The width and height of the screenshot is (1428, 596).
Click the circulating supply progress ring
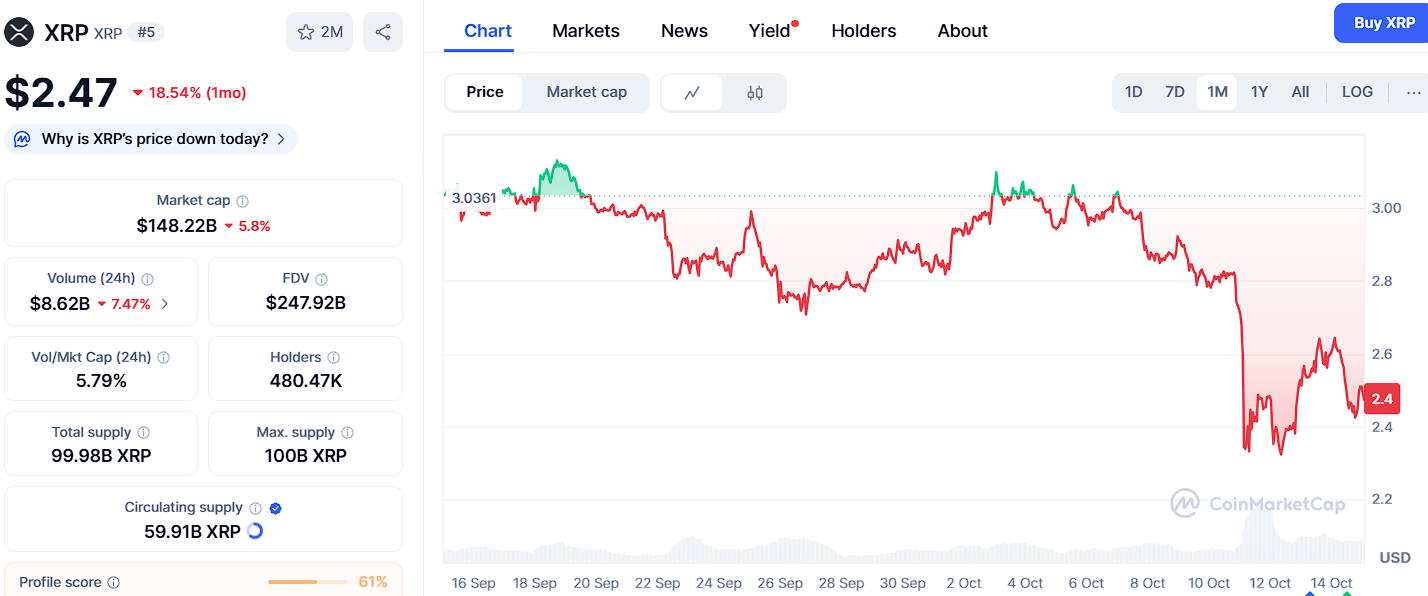pyautogui.click(x=255, y=531)
